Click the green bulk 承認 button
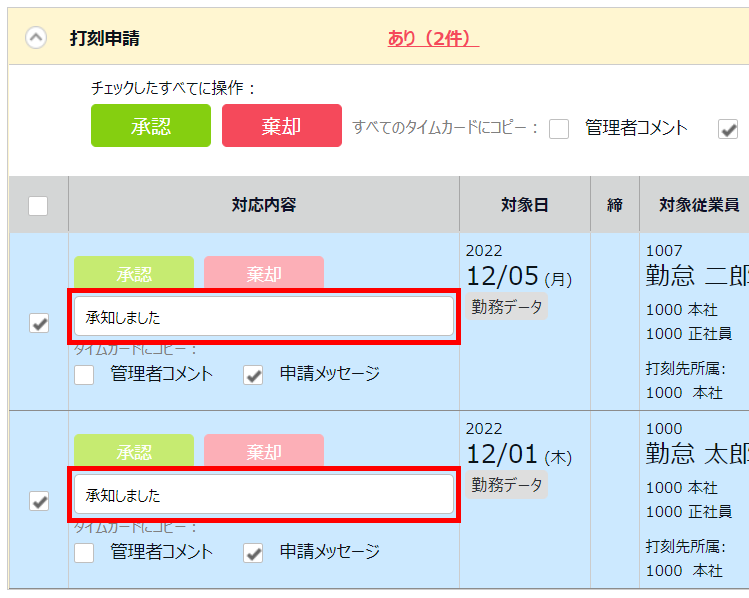 [x=151, y=126]
